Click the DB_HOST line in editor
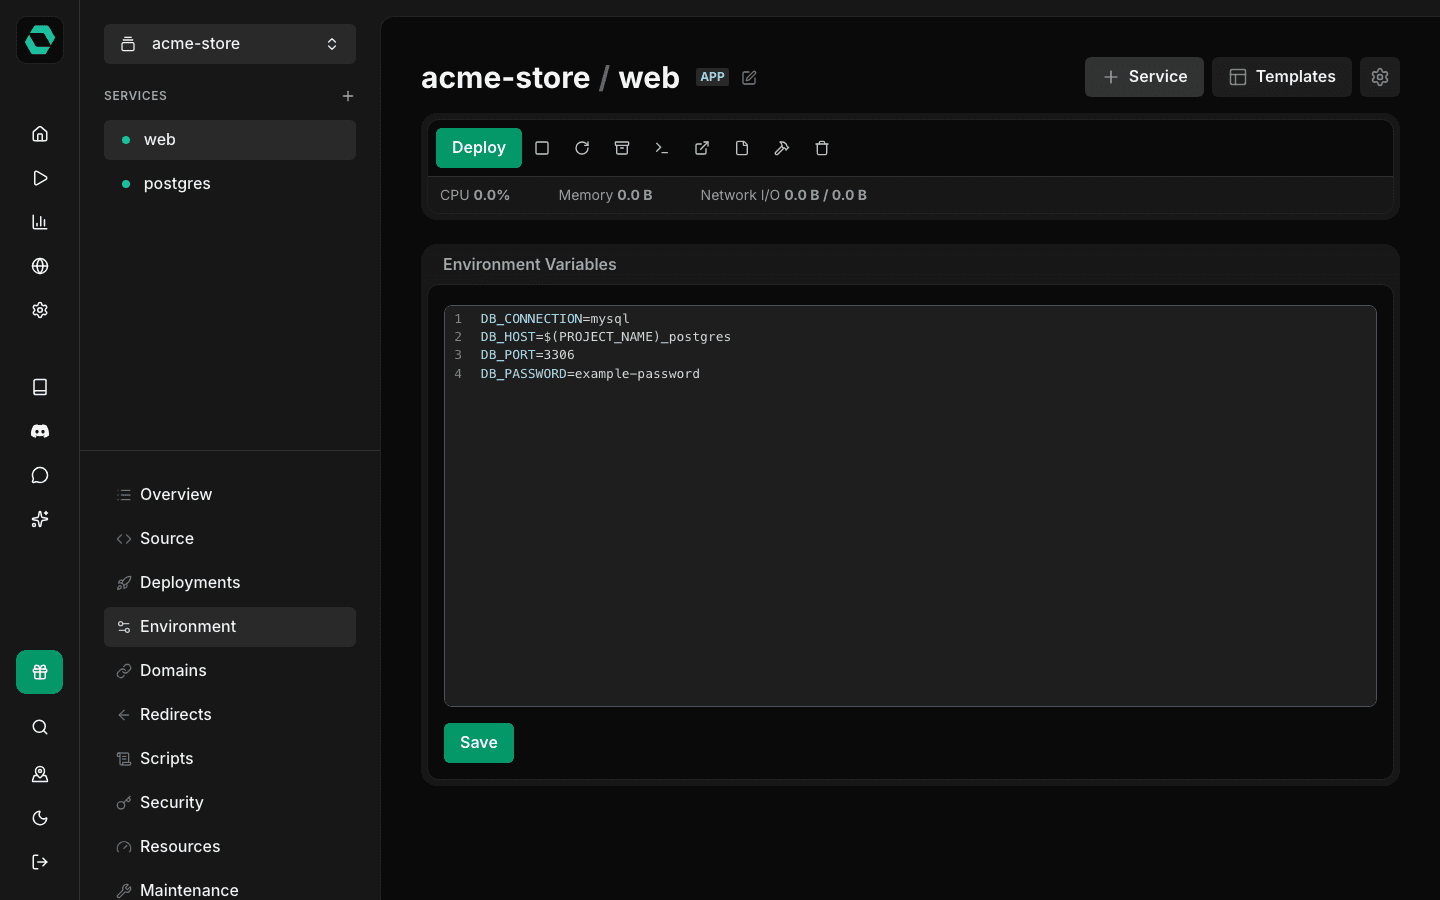The image size is (1440, 900). (606, 337)
